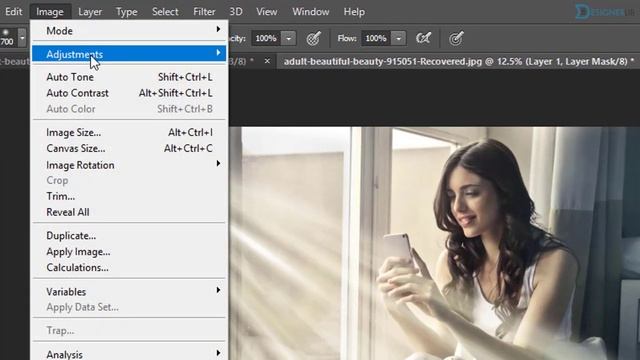Viewport: 640px width, 360px height.
Task: Open the Window menu
Action: pos(311,11)
